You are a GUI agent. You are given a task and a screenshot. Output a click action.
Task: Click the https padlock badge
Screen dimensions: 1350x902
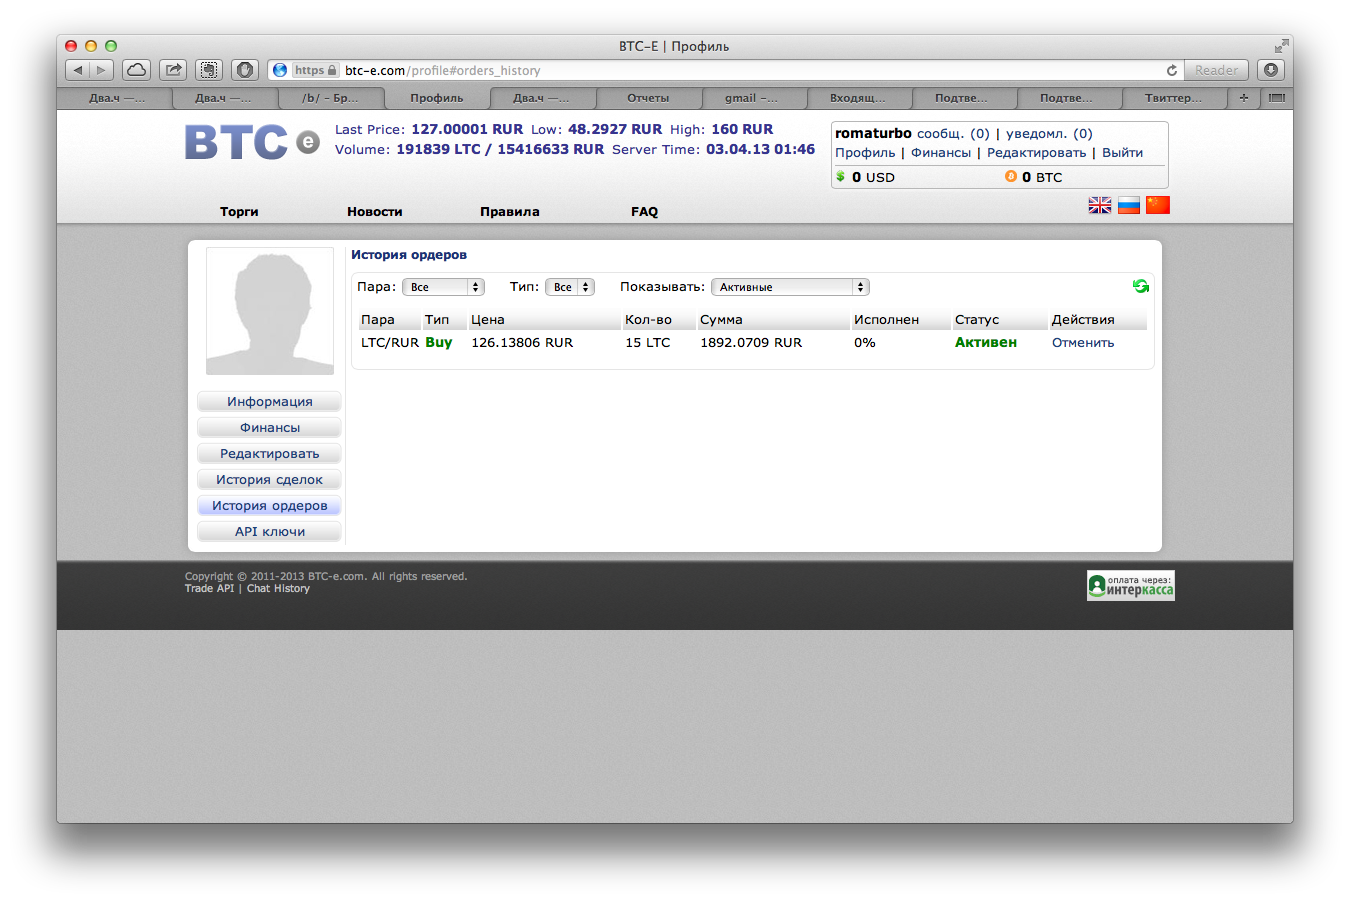point(315,70)
